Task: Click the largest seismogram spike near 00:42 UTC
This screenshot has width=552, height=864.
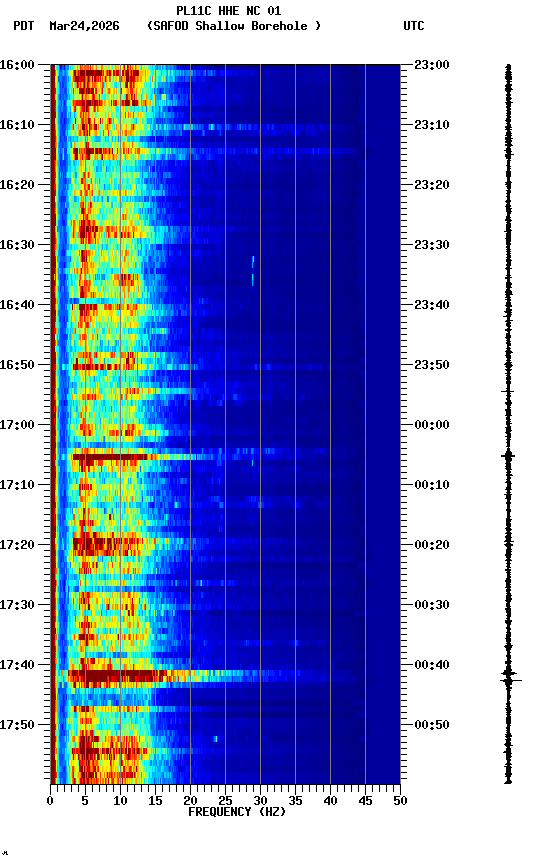Action: (x=510, y=681)
